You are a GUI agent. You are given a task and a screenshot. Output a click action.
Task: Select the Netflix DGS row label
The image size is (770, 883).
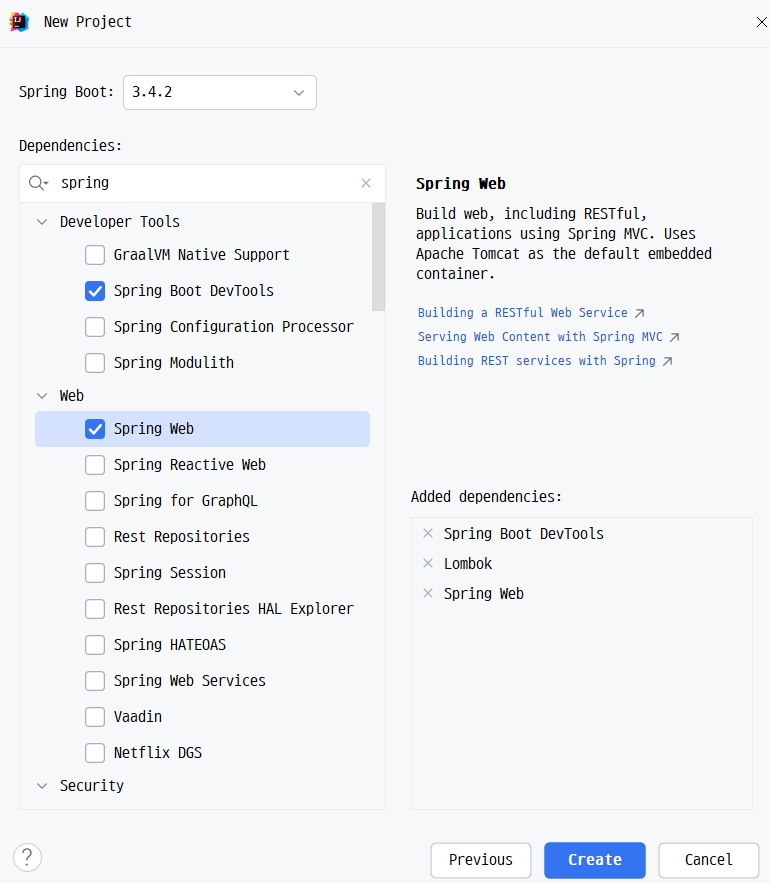[158, 753]
